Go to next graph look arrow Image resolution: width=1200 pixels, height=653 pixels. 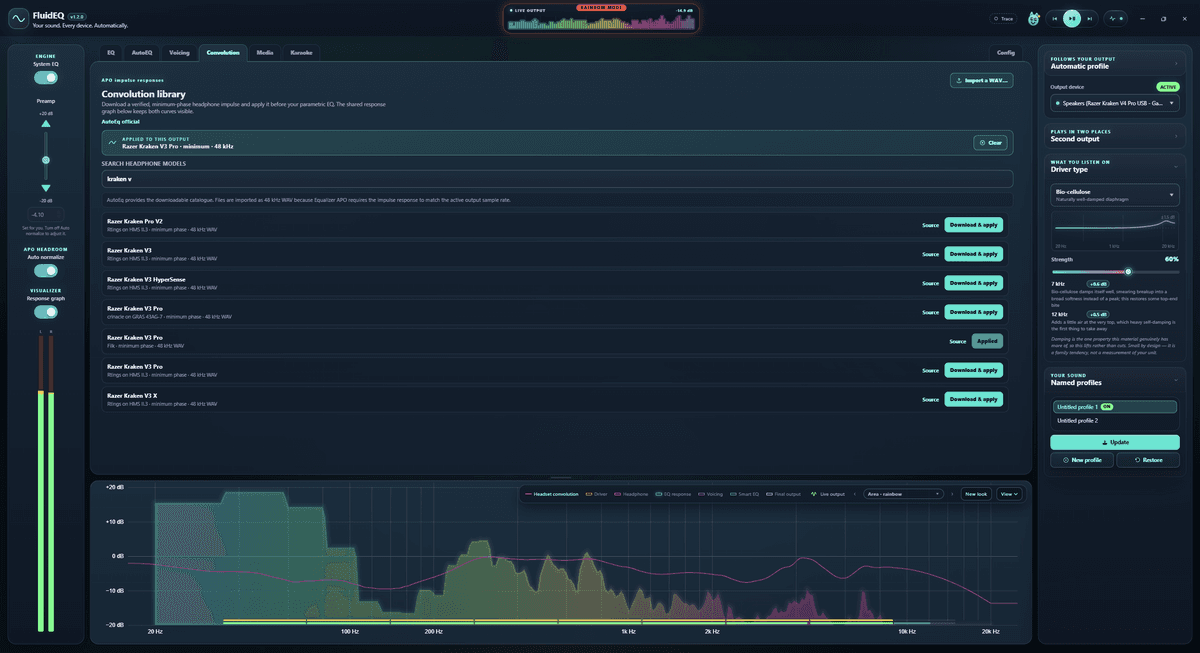(x=952, y=494)
